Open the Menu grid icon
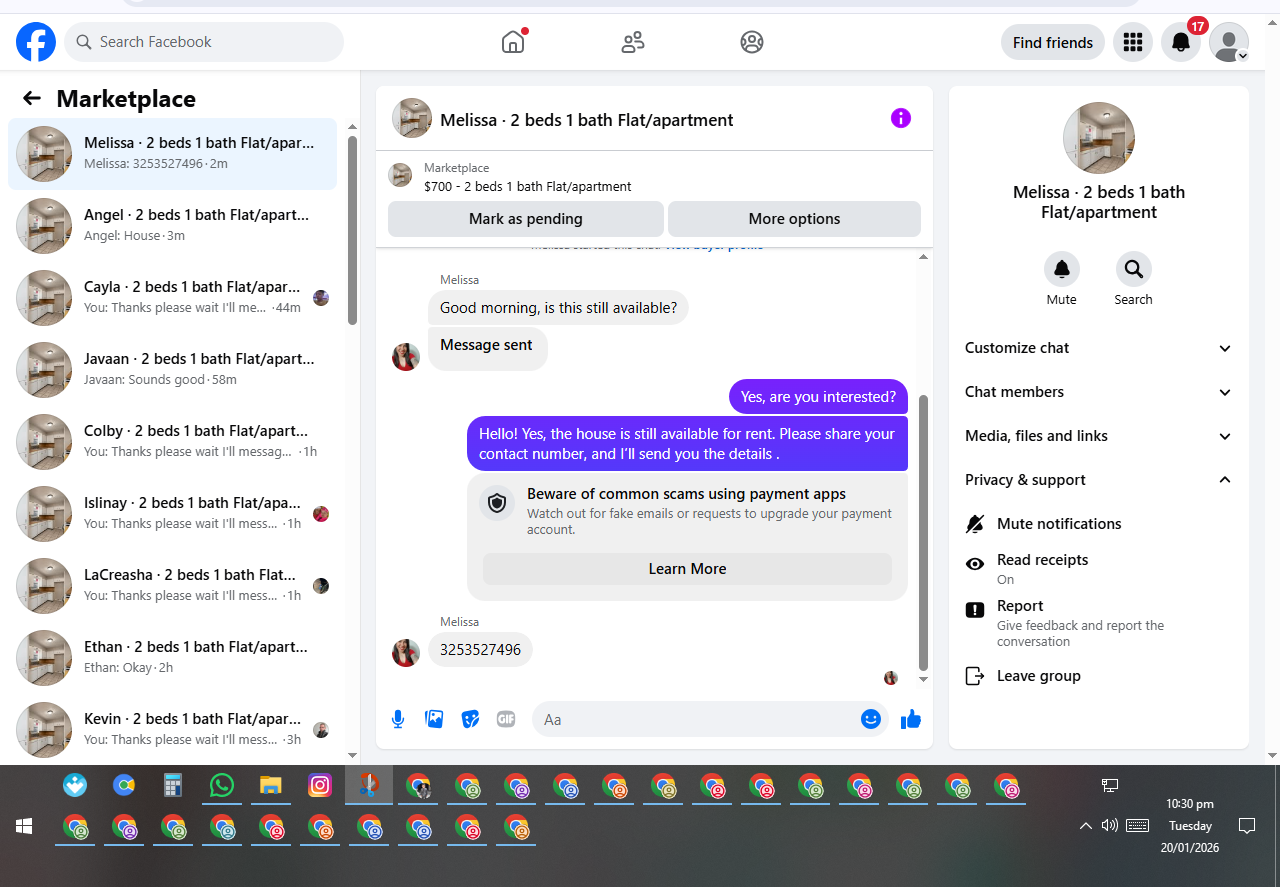Viewport: 1280px width, 887px height. point(1133,42)
